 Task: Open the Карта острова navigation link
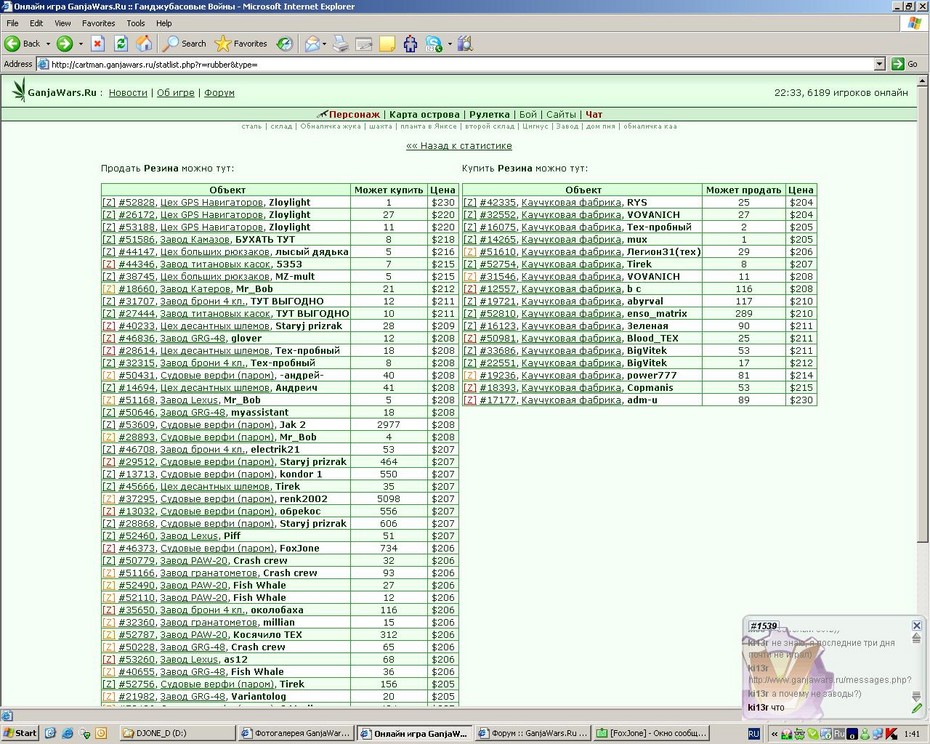pyautogui.click(x=424, y=115)
